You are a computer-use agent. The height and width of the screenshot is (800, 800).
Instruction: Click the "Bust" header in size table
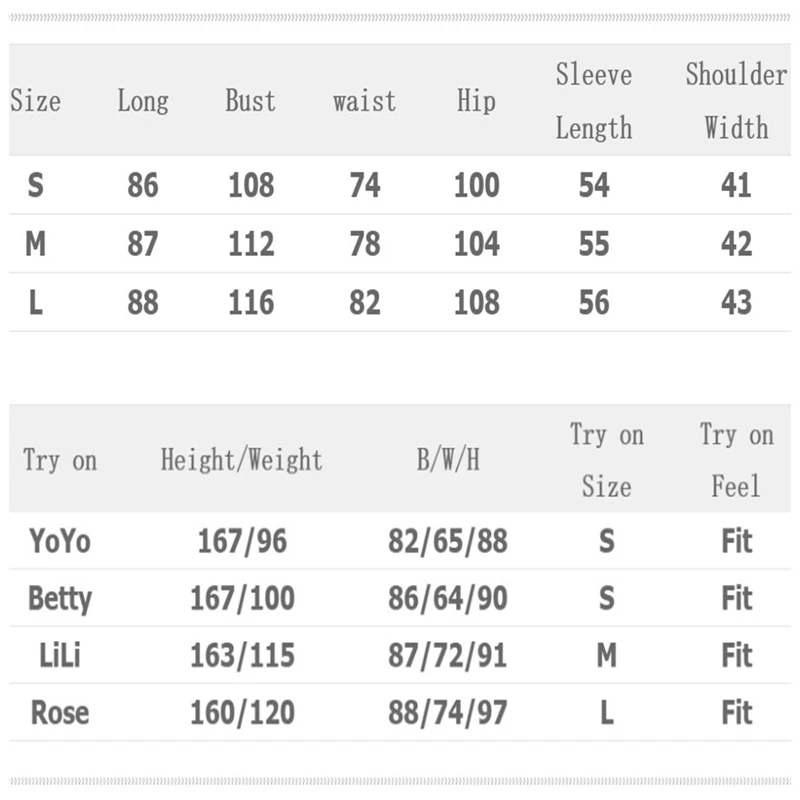click(x=250, y=101)
